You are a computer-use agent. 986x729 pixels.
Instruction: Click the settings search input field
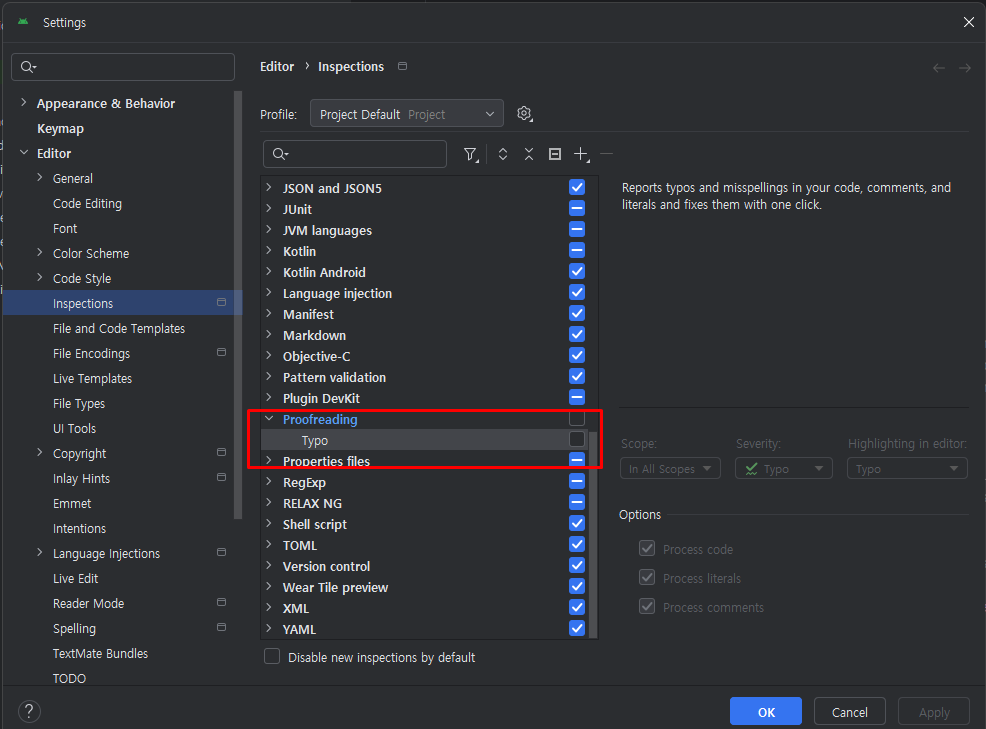tap(123, 67)
